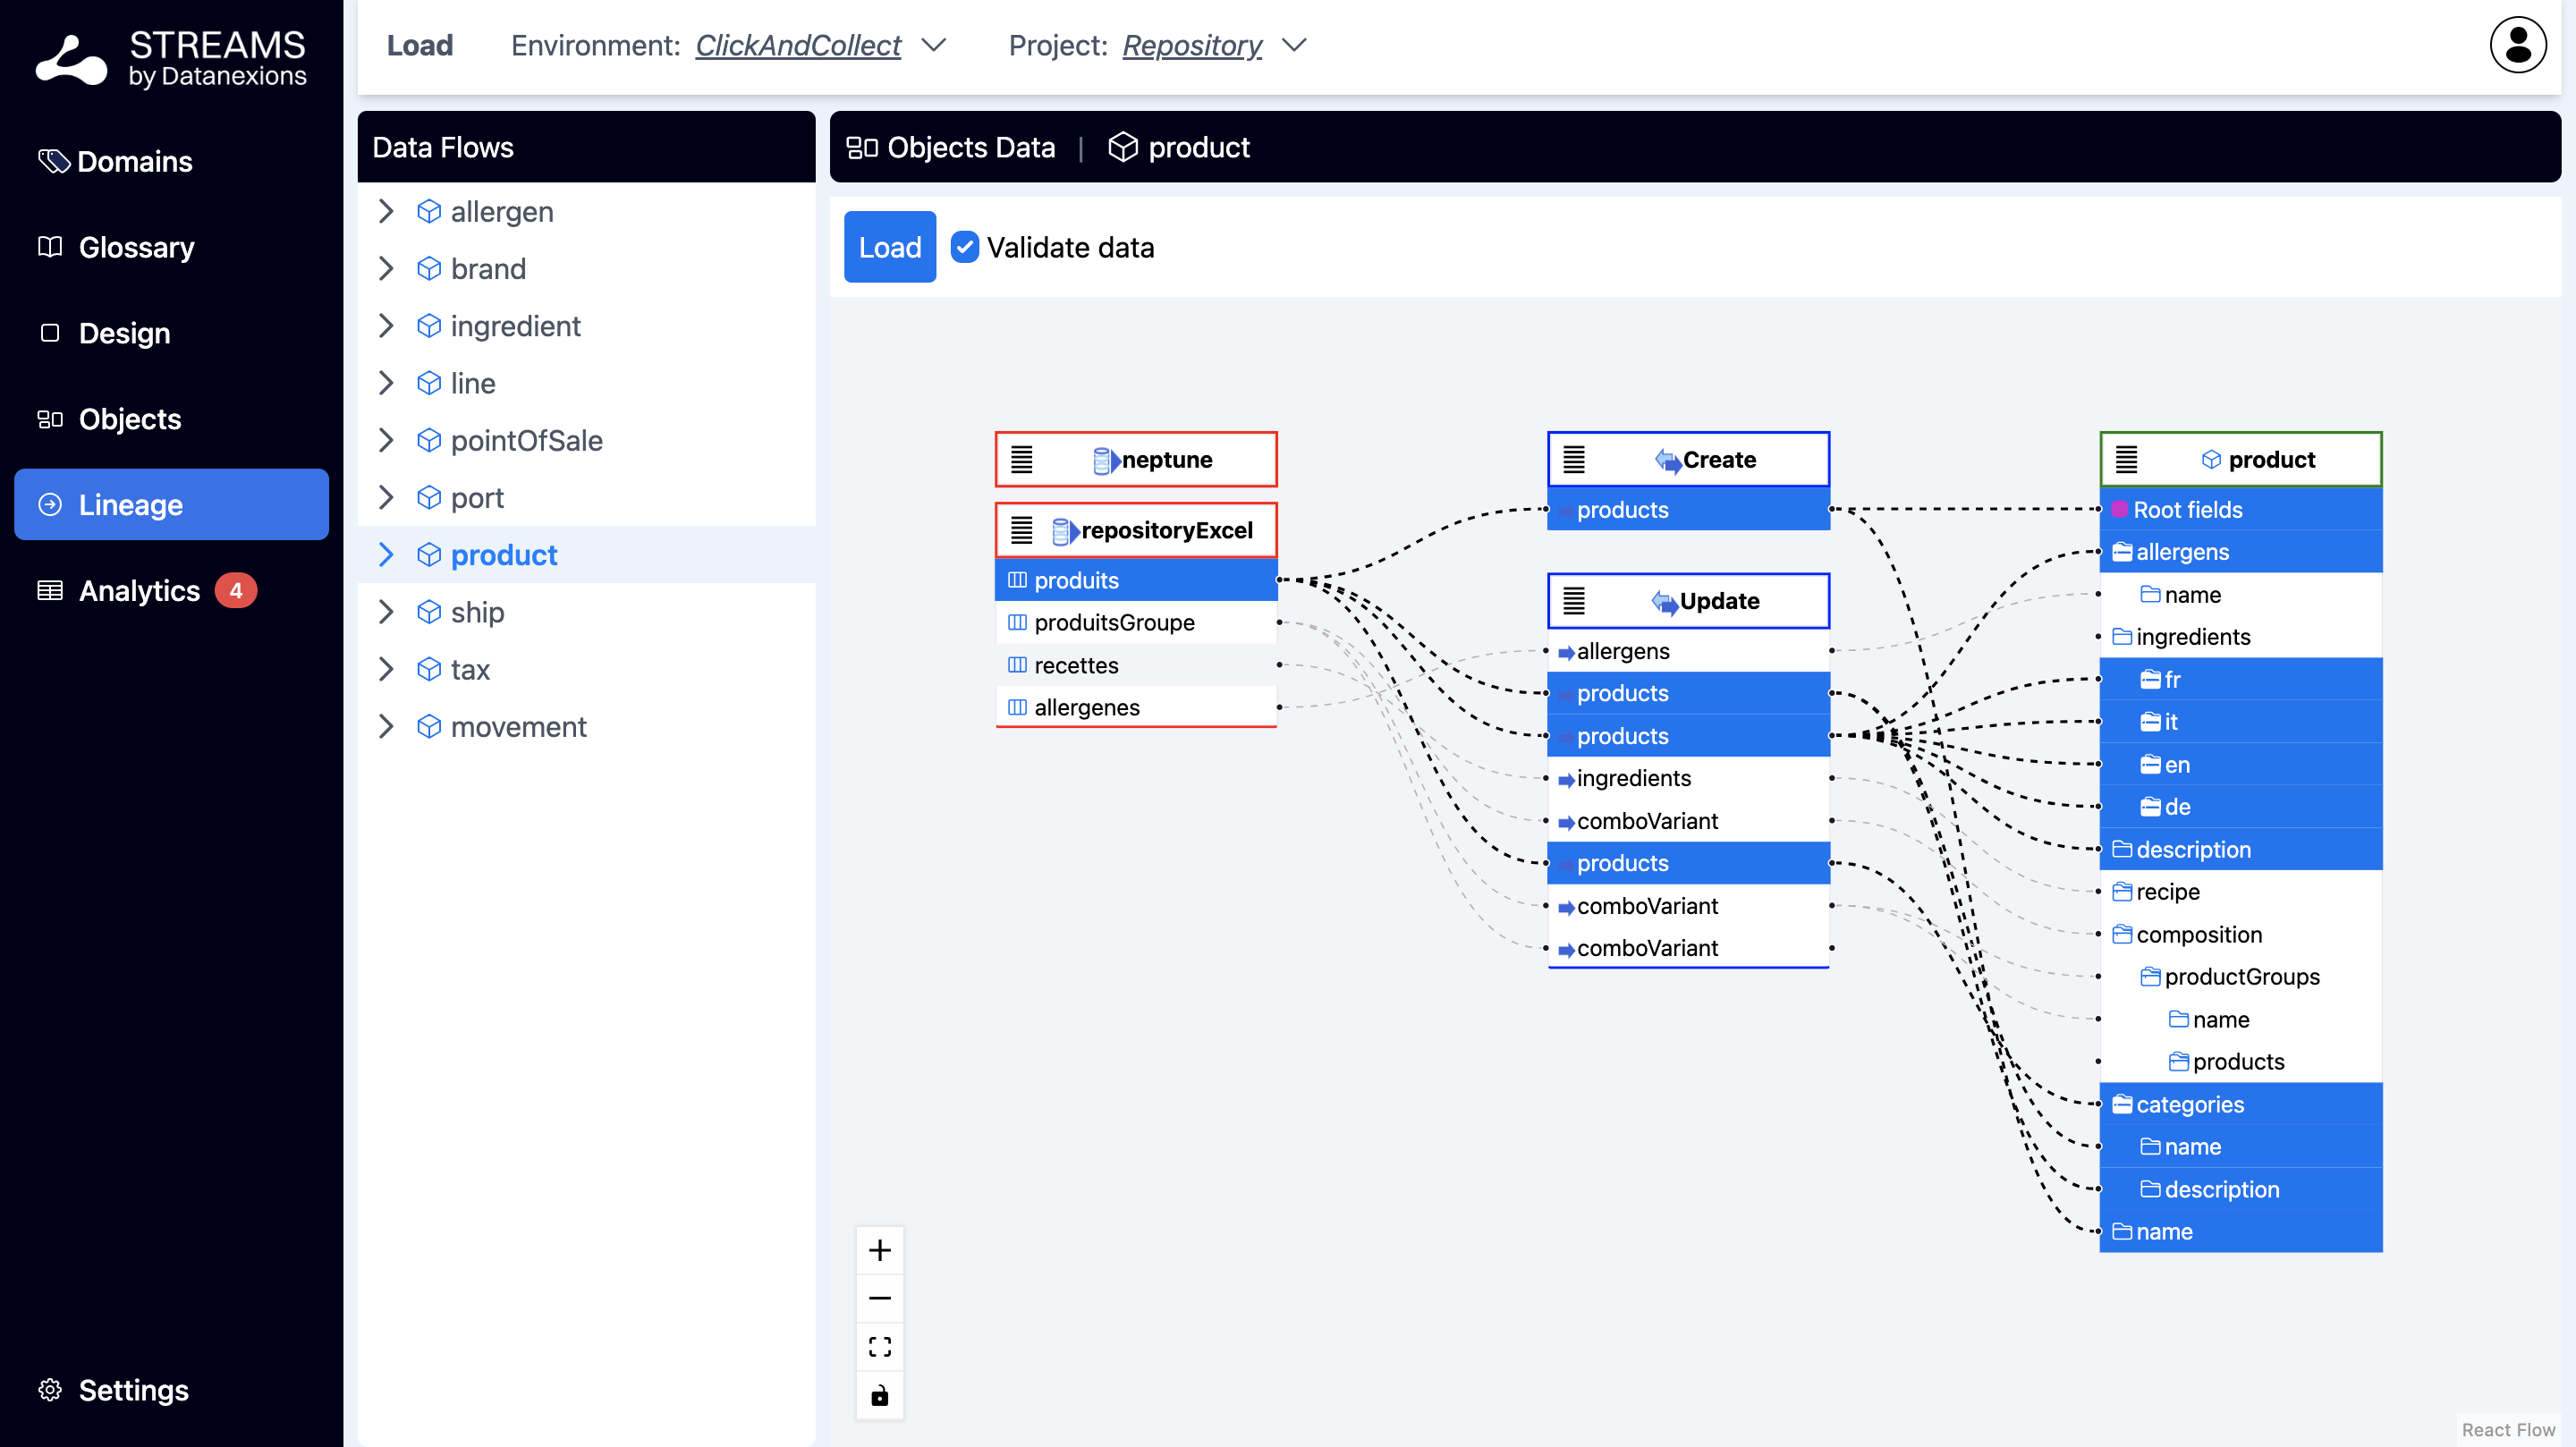Click the zoom in plus control

click(879, 1250)
